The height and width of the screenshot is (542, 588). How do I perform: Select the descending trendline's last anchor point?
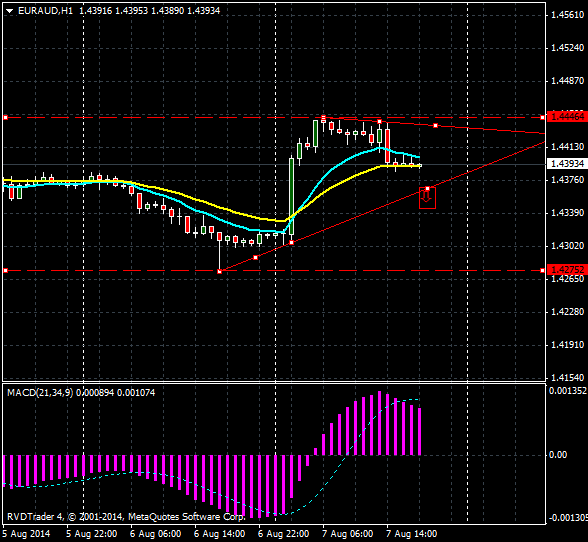pyautogui.click(x=435, y=125)
